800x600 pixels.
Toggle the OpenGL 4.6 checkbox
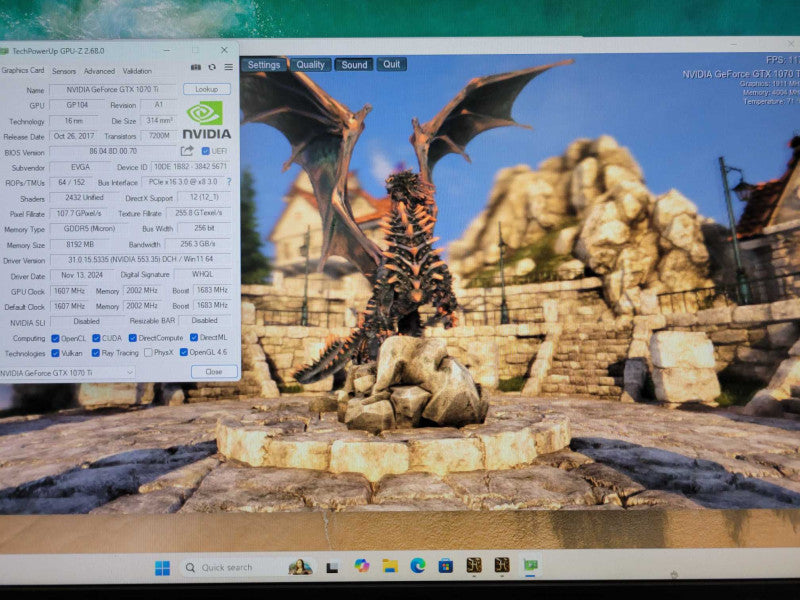click(184, 352)
